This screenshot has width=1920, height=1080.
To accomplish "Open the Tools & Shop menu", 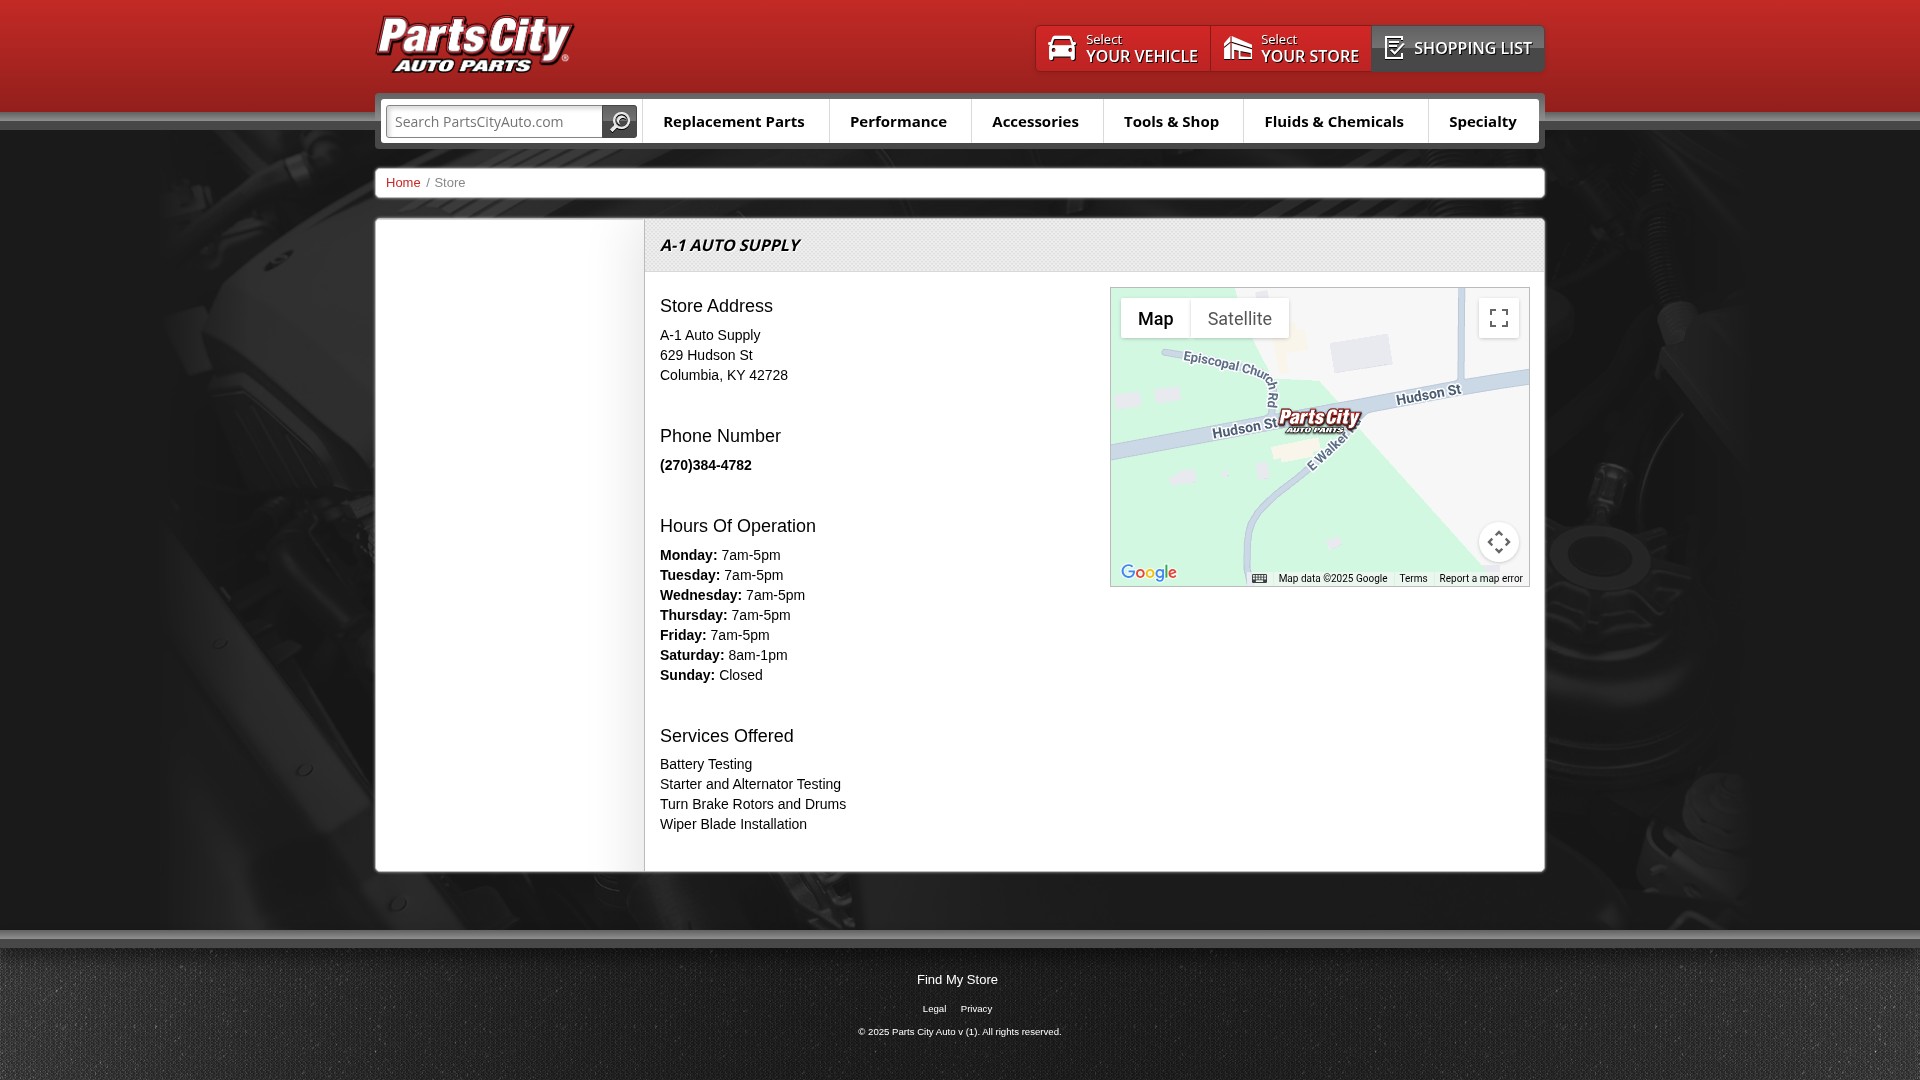I will click(x=1171, y=121).
